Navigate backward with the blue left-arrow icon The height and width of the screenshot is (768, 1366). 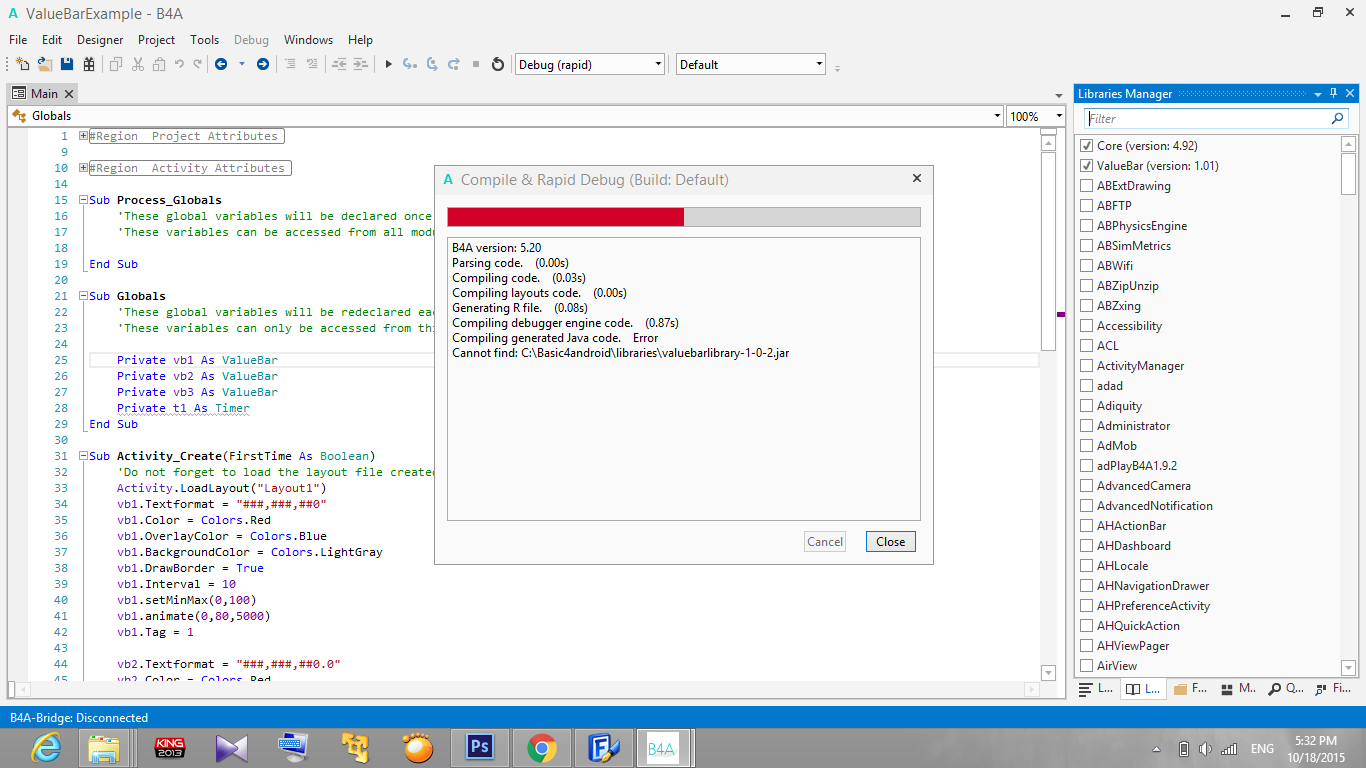click(x=221, y=64)
